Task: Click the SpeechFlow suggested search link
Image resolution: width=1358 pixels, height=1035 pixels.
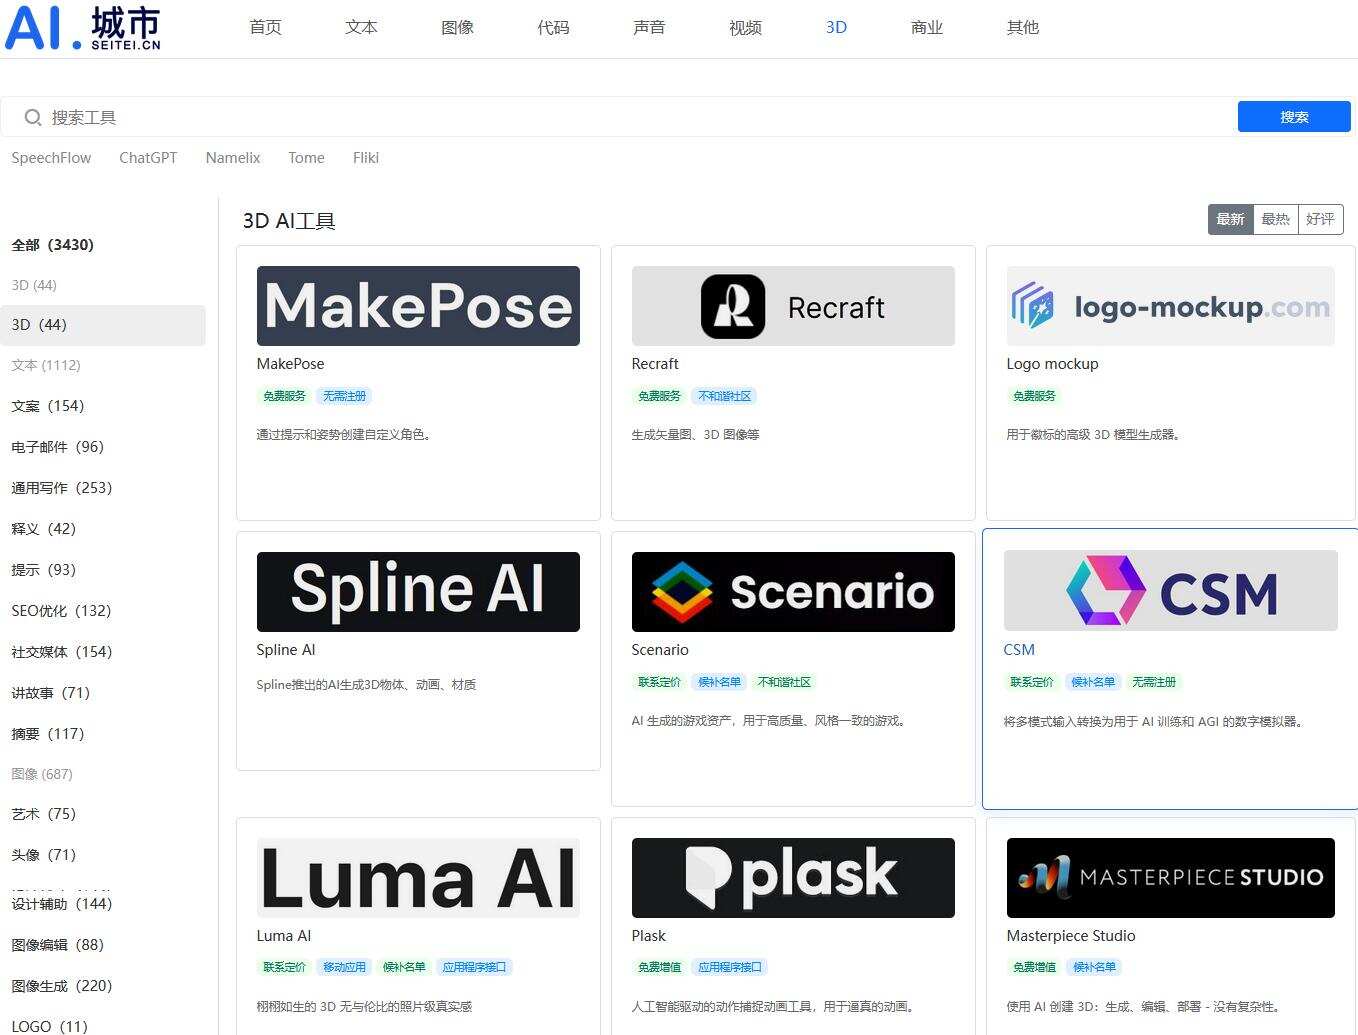Action: (51, 158)
